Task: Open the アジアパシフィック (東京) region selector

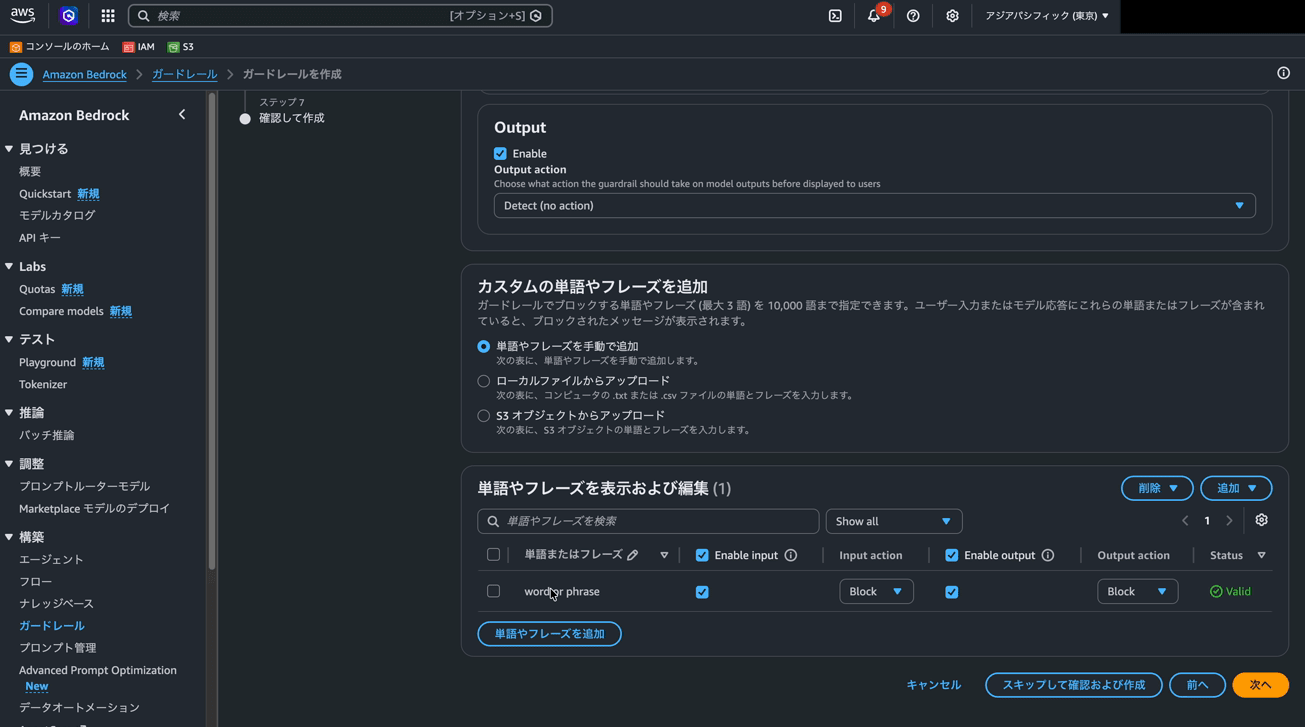Action: click(1046, 16)
